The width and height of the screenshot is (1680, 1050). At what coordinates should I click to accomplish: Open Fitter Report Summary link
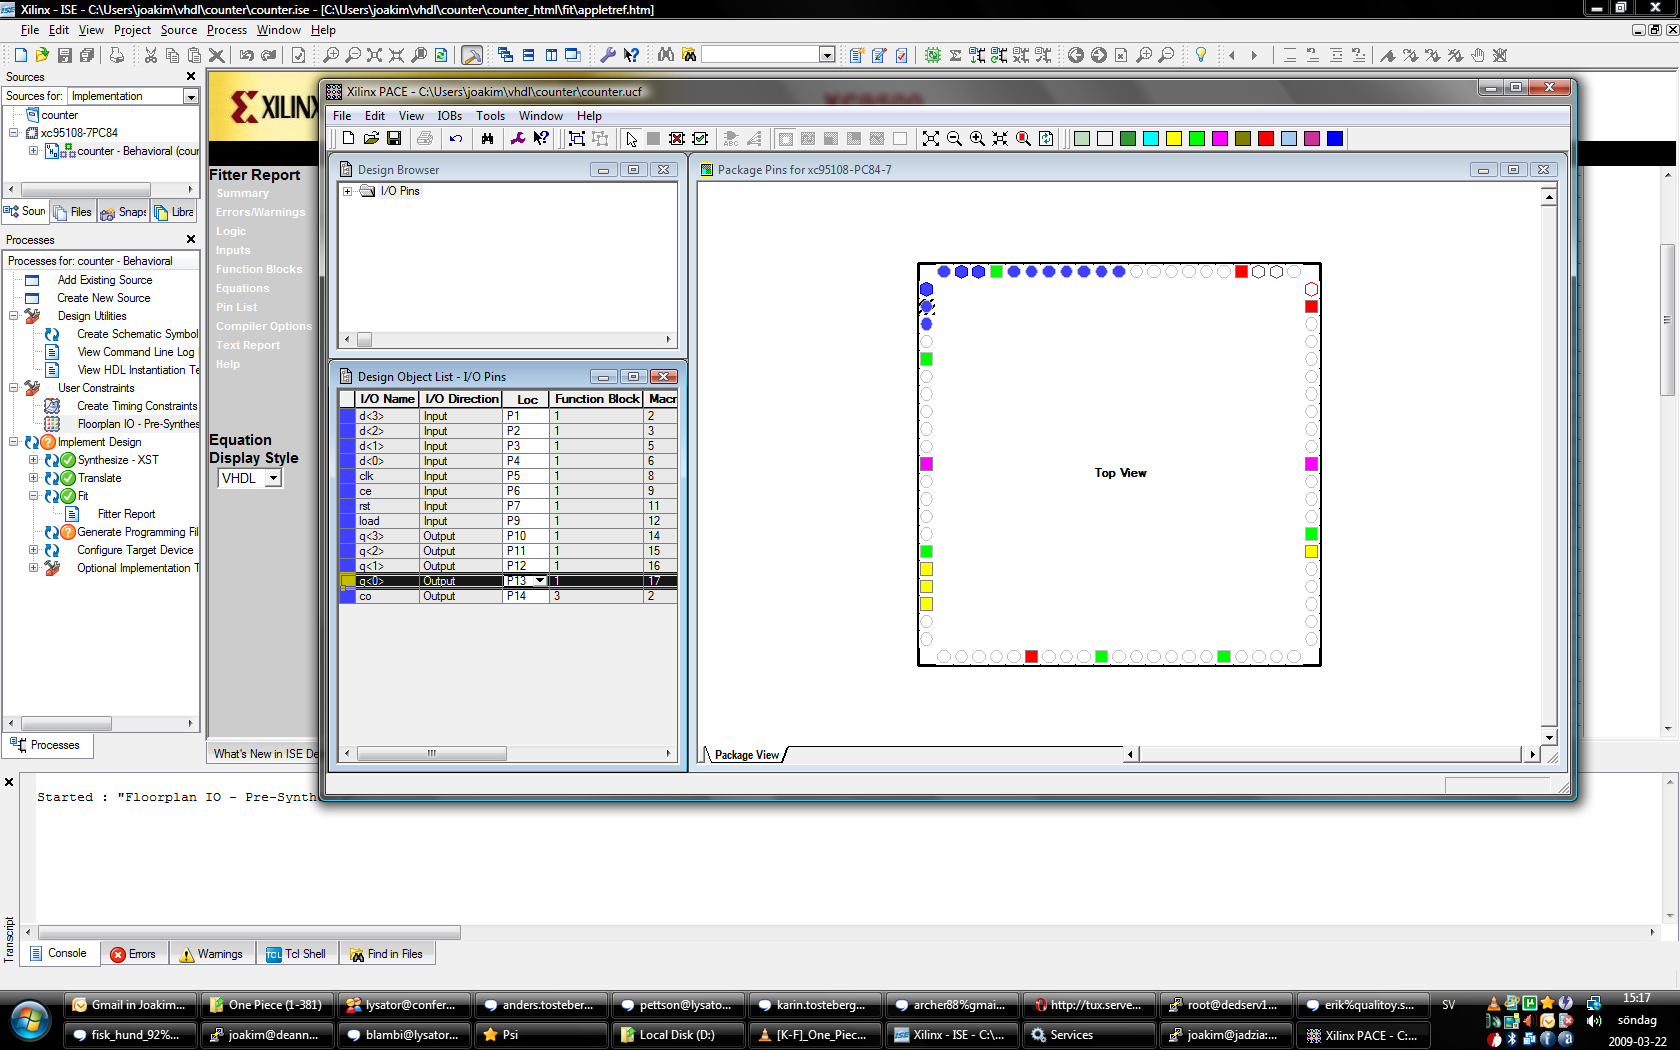[x=242, y=193]
